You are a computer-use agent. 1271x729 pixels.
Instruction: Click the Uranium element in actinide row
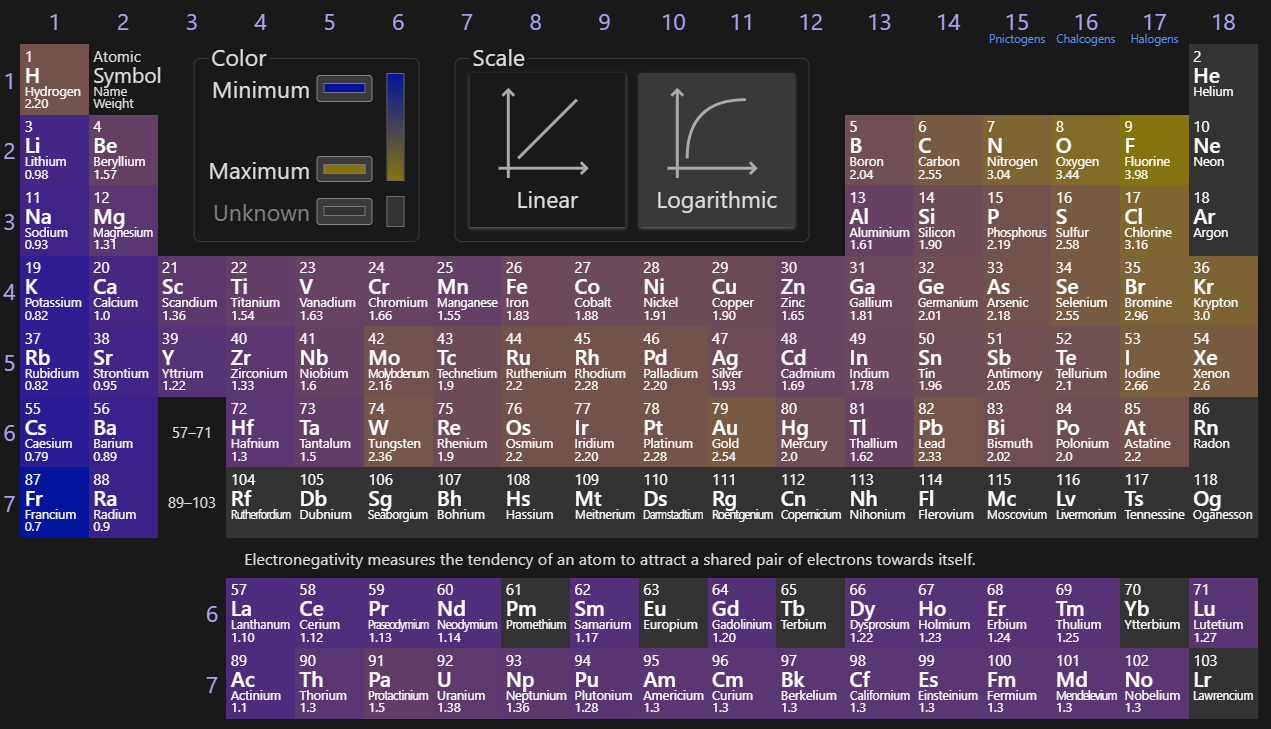pyautogui.click(x=467, y=683)
